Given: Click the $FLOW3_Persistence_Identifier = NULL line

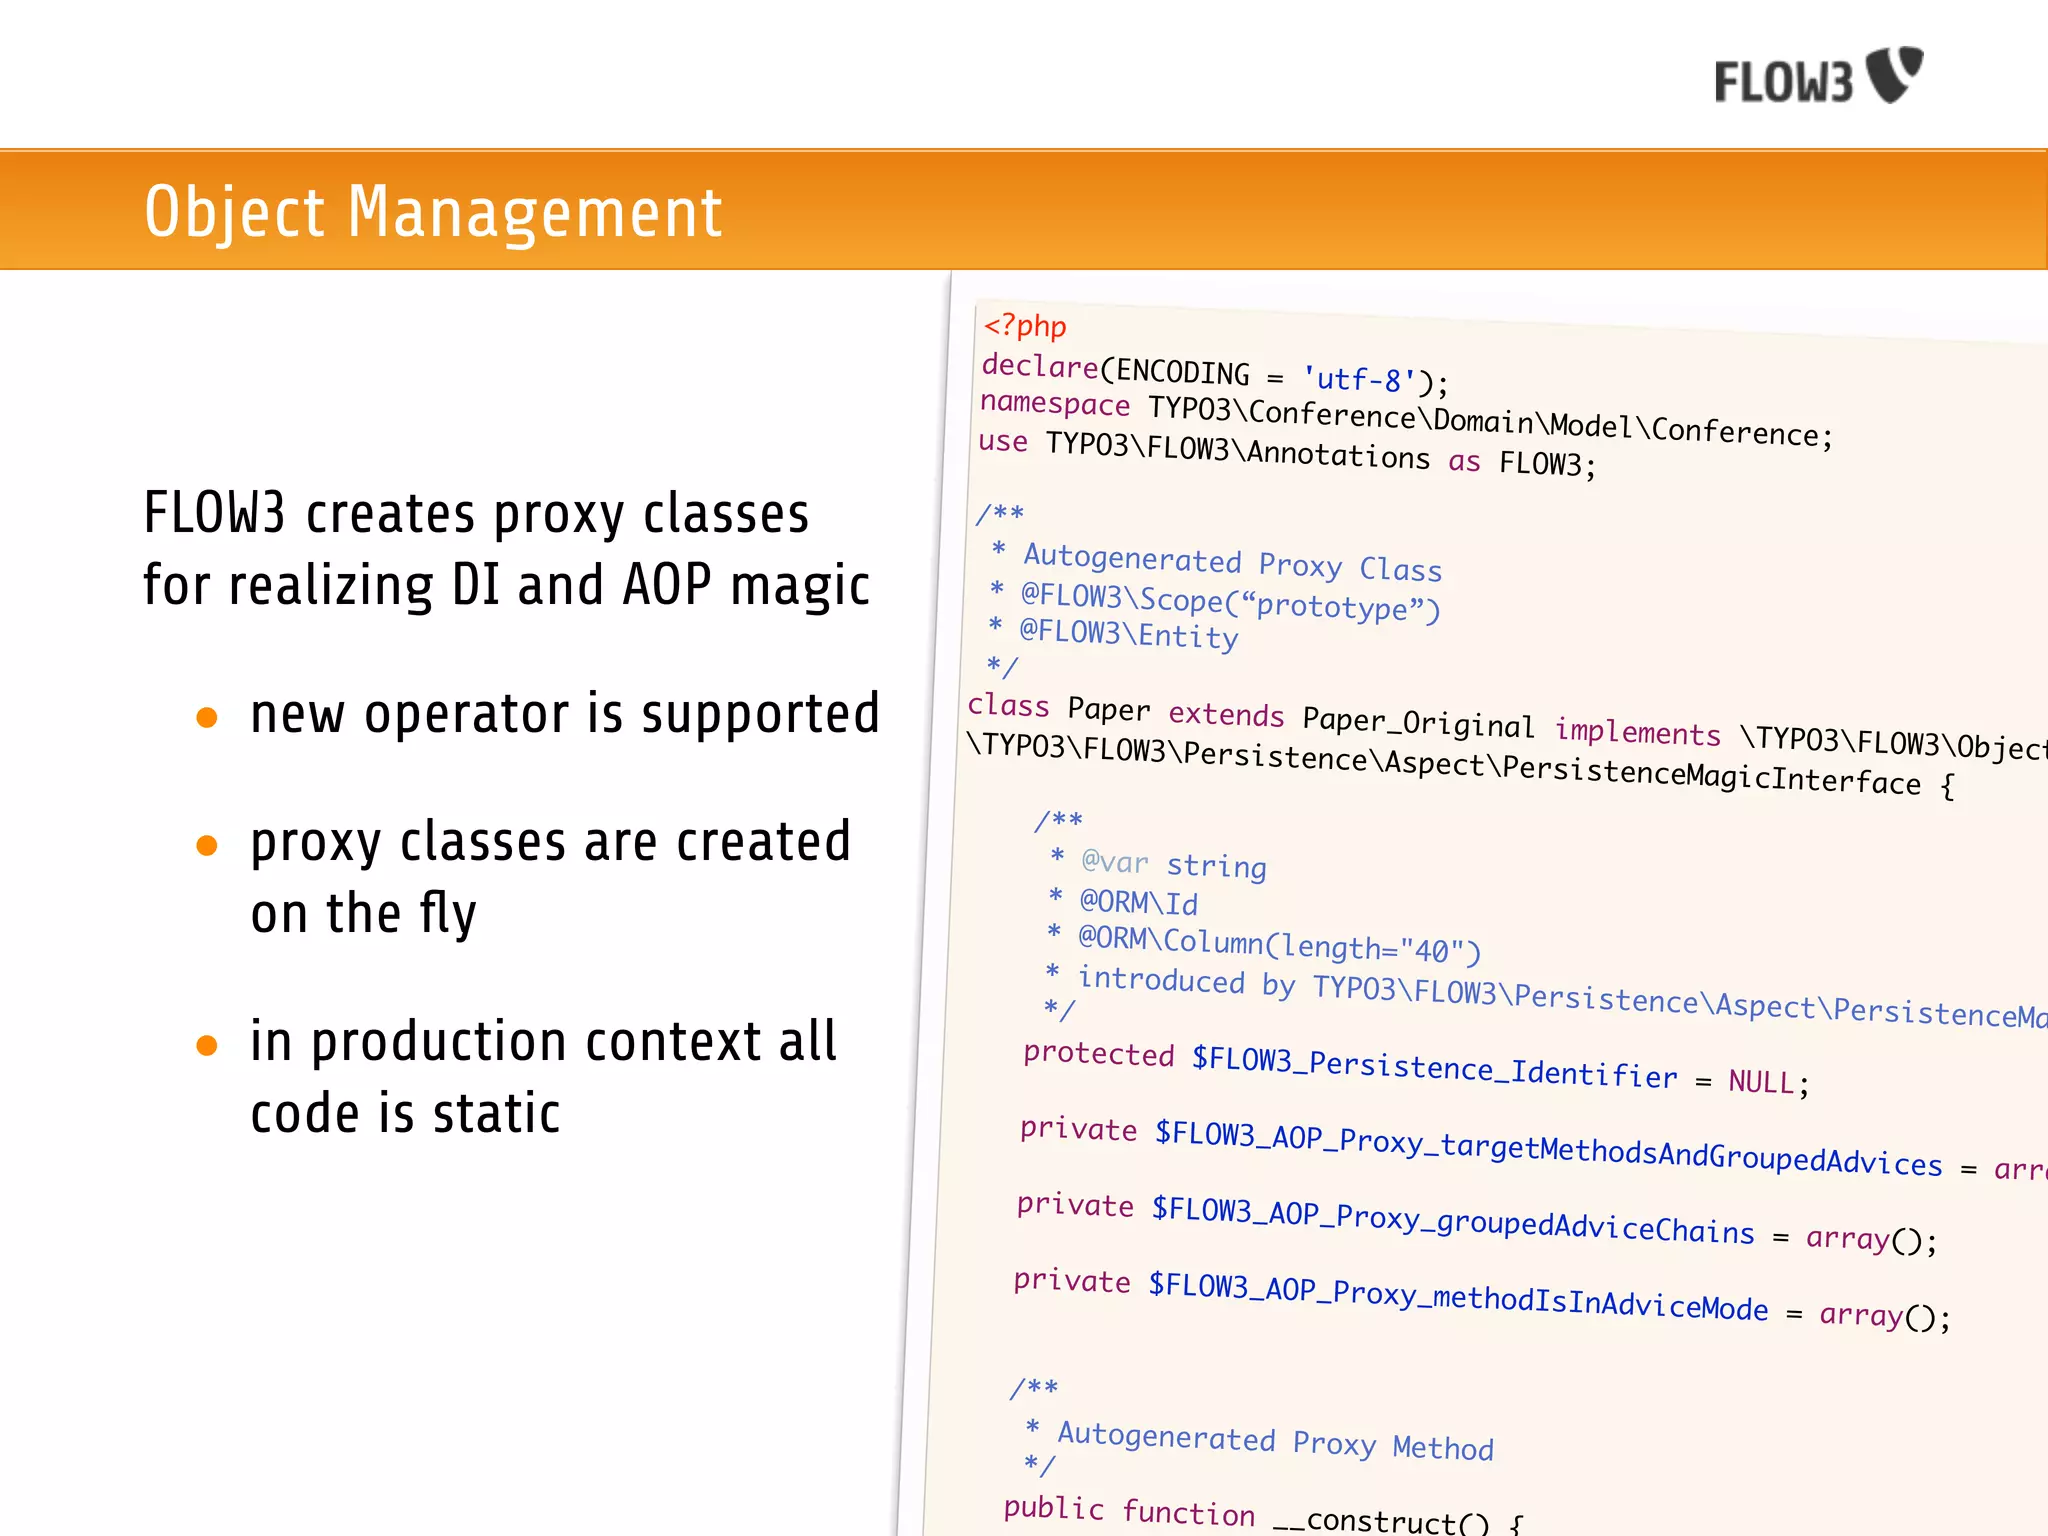Looking at the screenshot, I should click(x=1416, y=1069).
